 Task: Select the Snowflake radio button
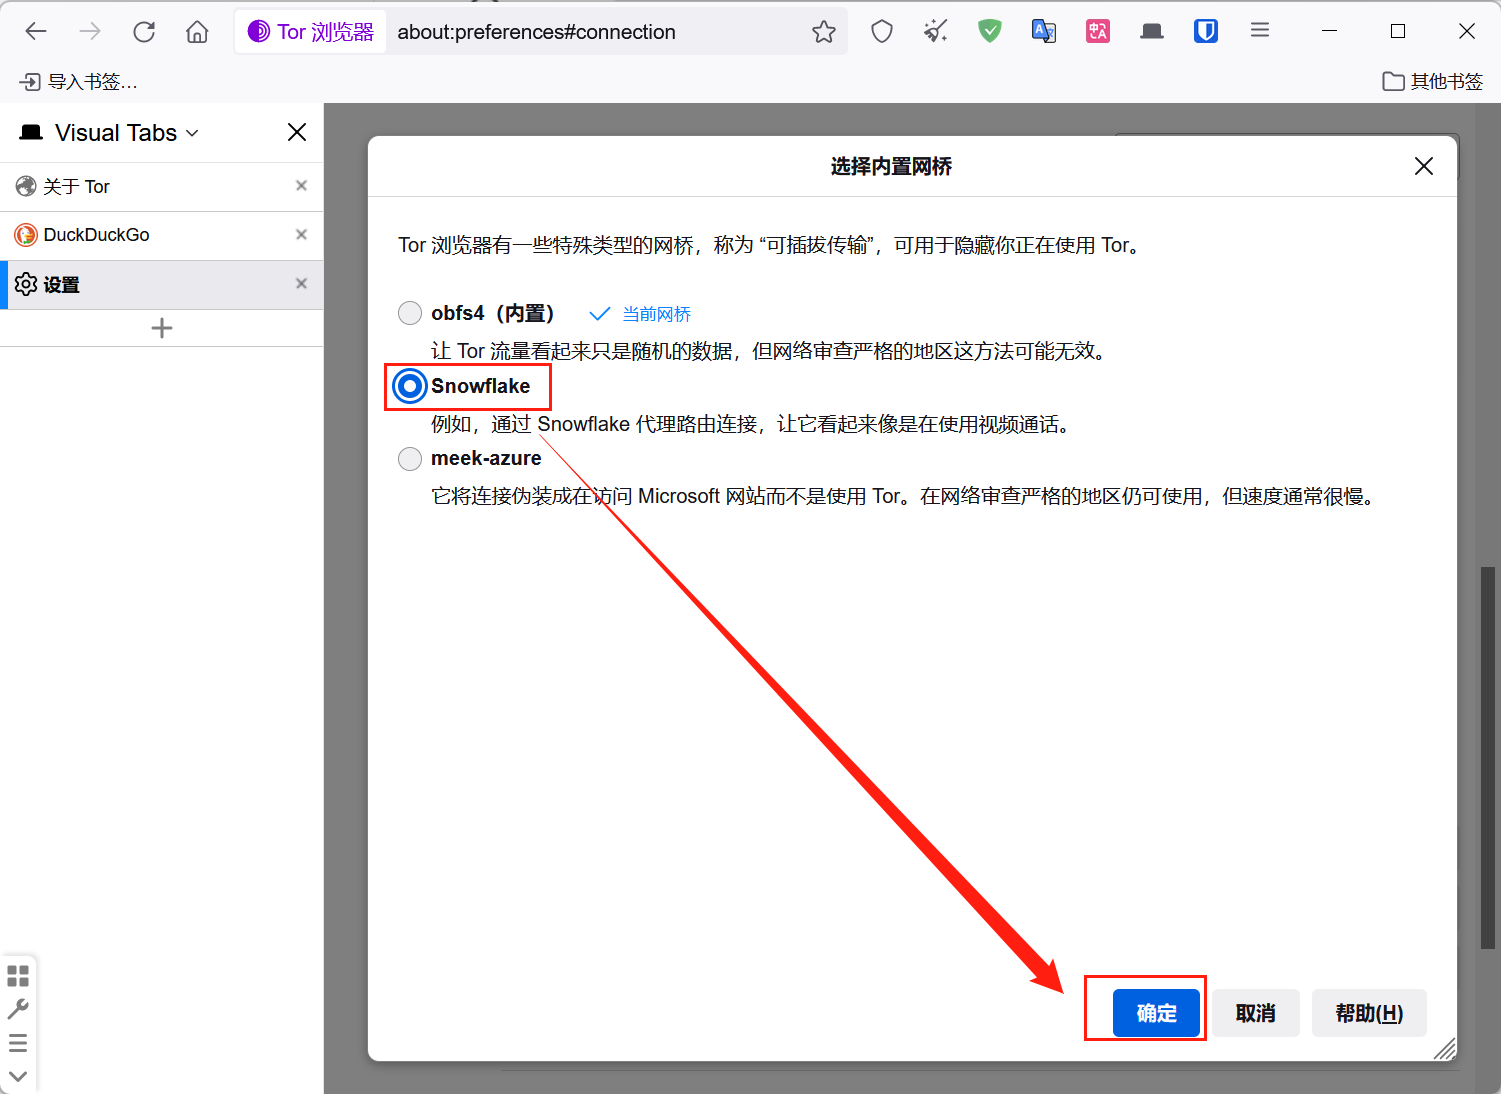point(410,386)
